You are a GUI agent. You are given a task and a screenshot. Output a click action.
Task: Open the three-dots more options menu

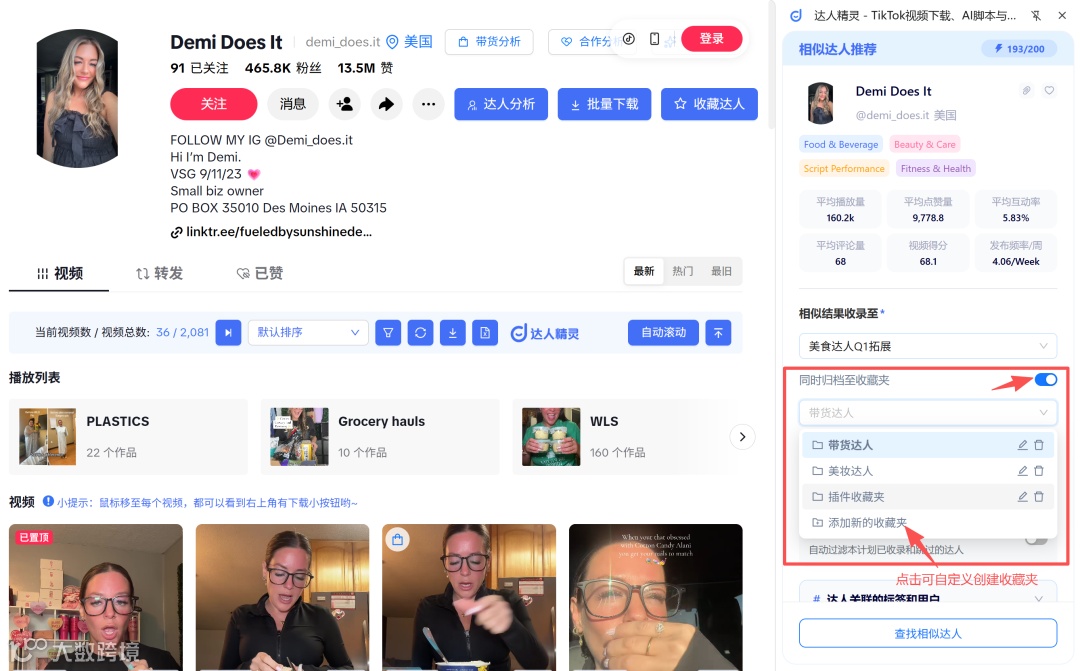pyautogui.click(x=428, y=104)
